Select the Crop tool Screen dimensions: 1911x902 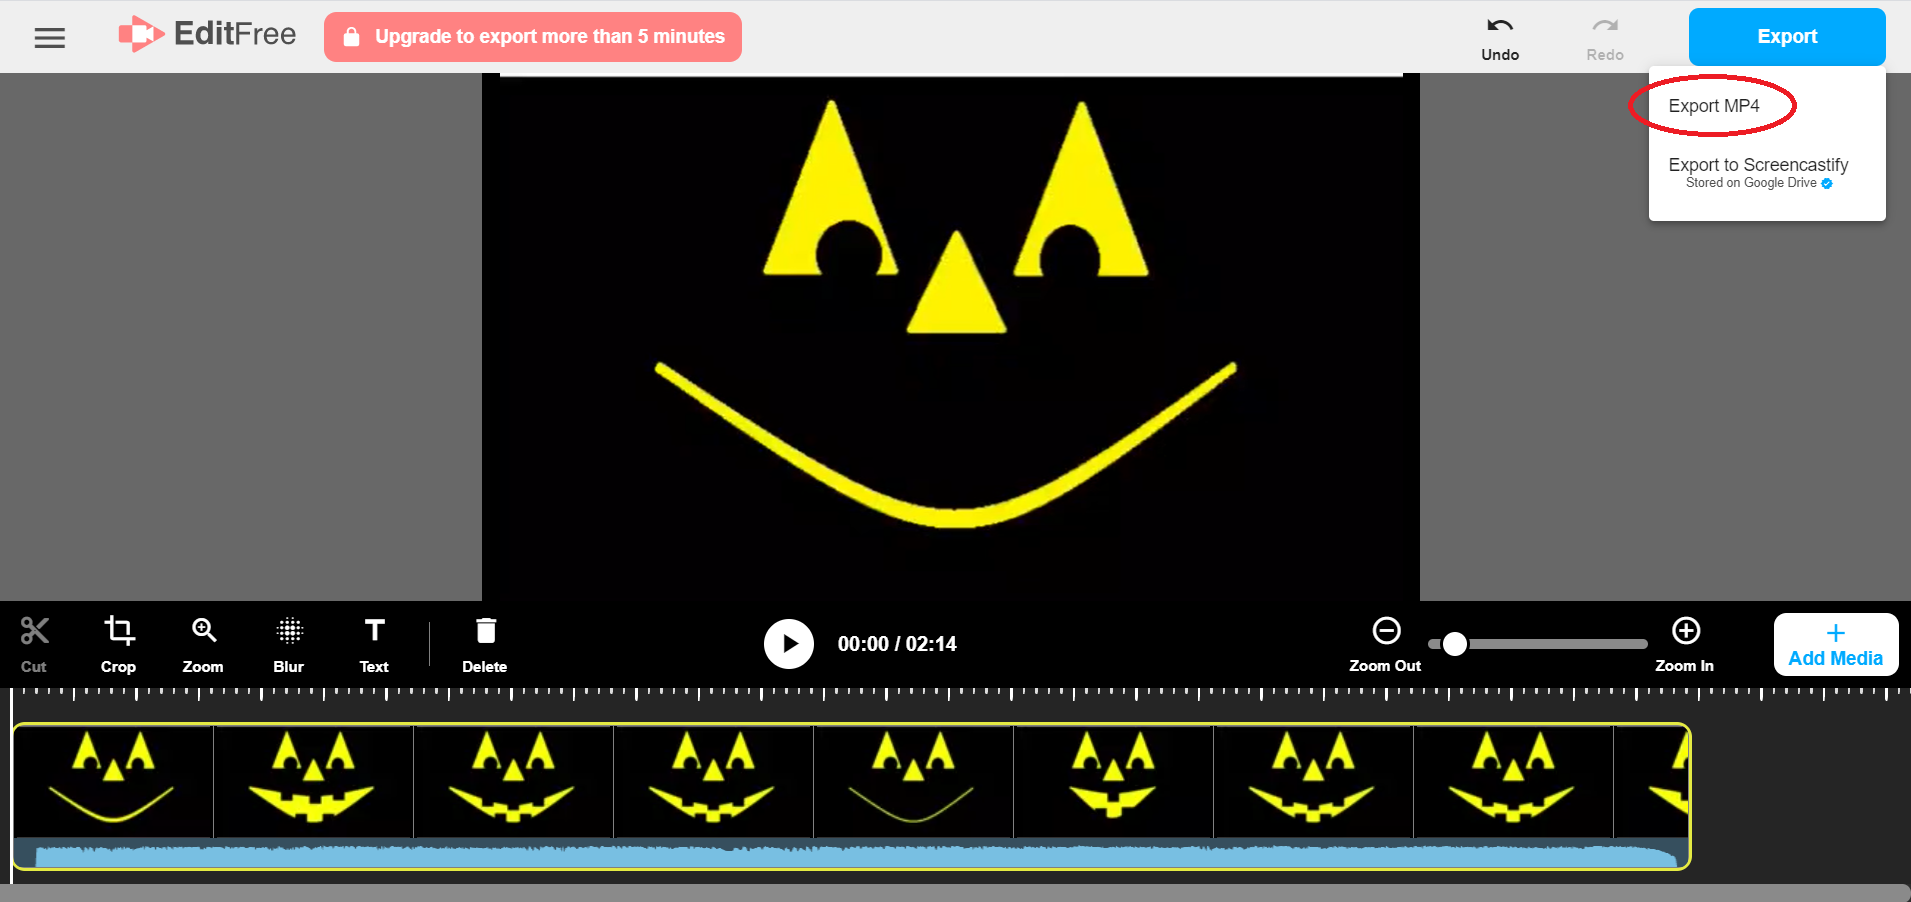pyautogui.click(x=118, y=643)
